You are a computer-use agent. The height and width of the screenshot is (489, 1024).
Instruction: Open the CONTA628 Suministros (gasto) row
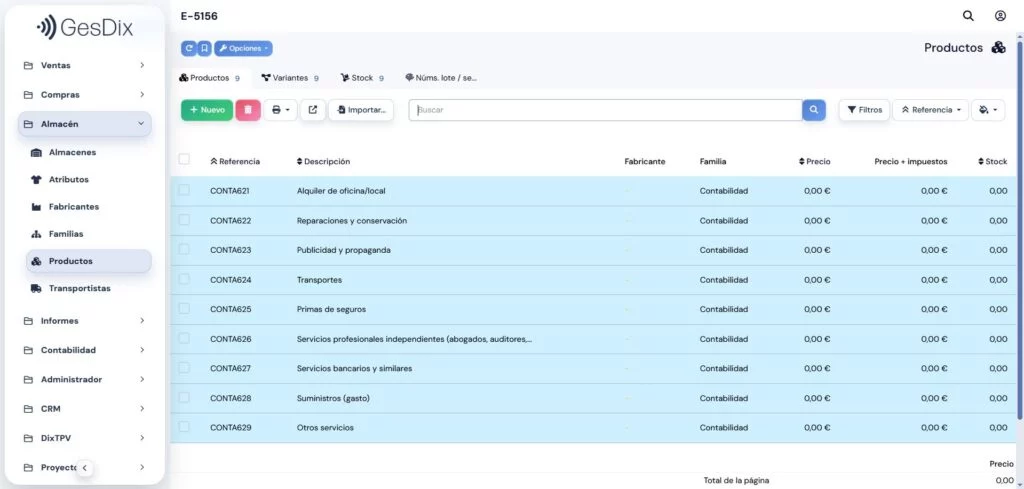point(594,398)
